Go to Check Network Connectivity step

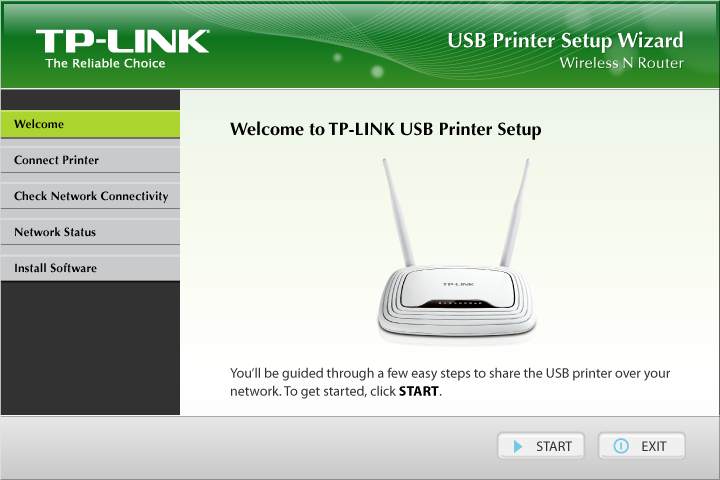[x=90, y=196]
